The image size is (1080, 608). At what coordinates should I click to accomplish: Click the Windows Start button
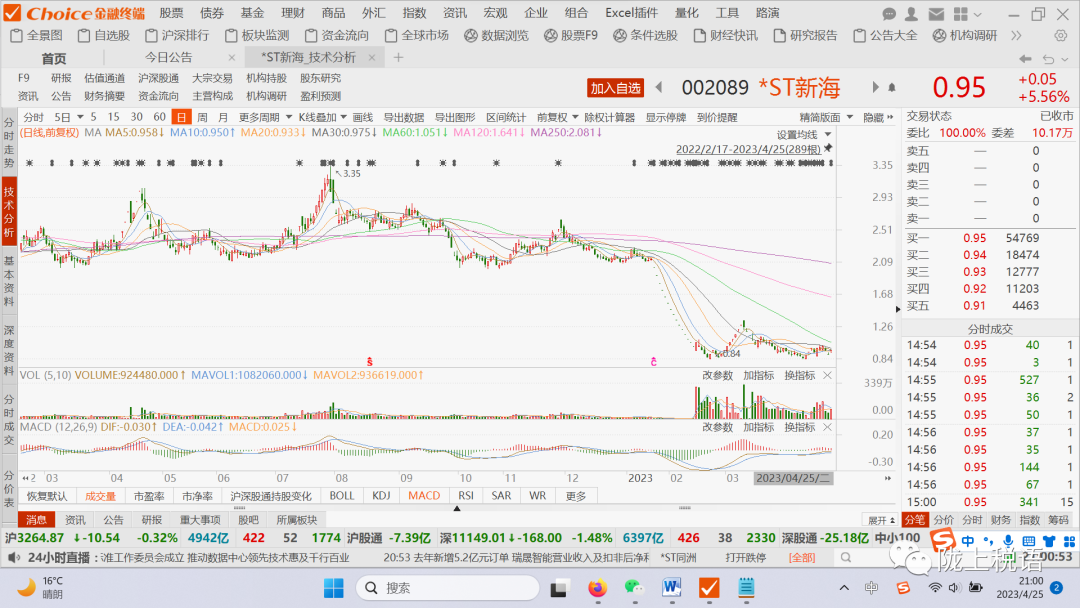pyautogui.click(x=333, y=588)
